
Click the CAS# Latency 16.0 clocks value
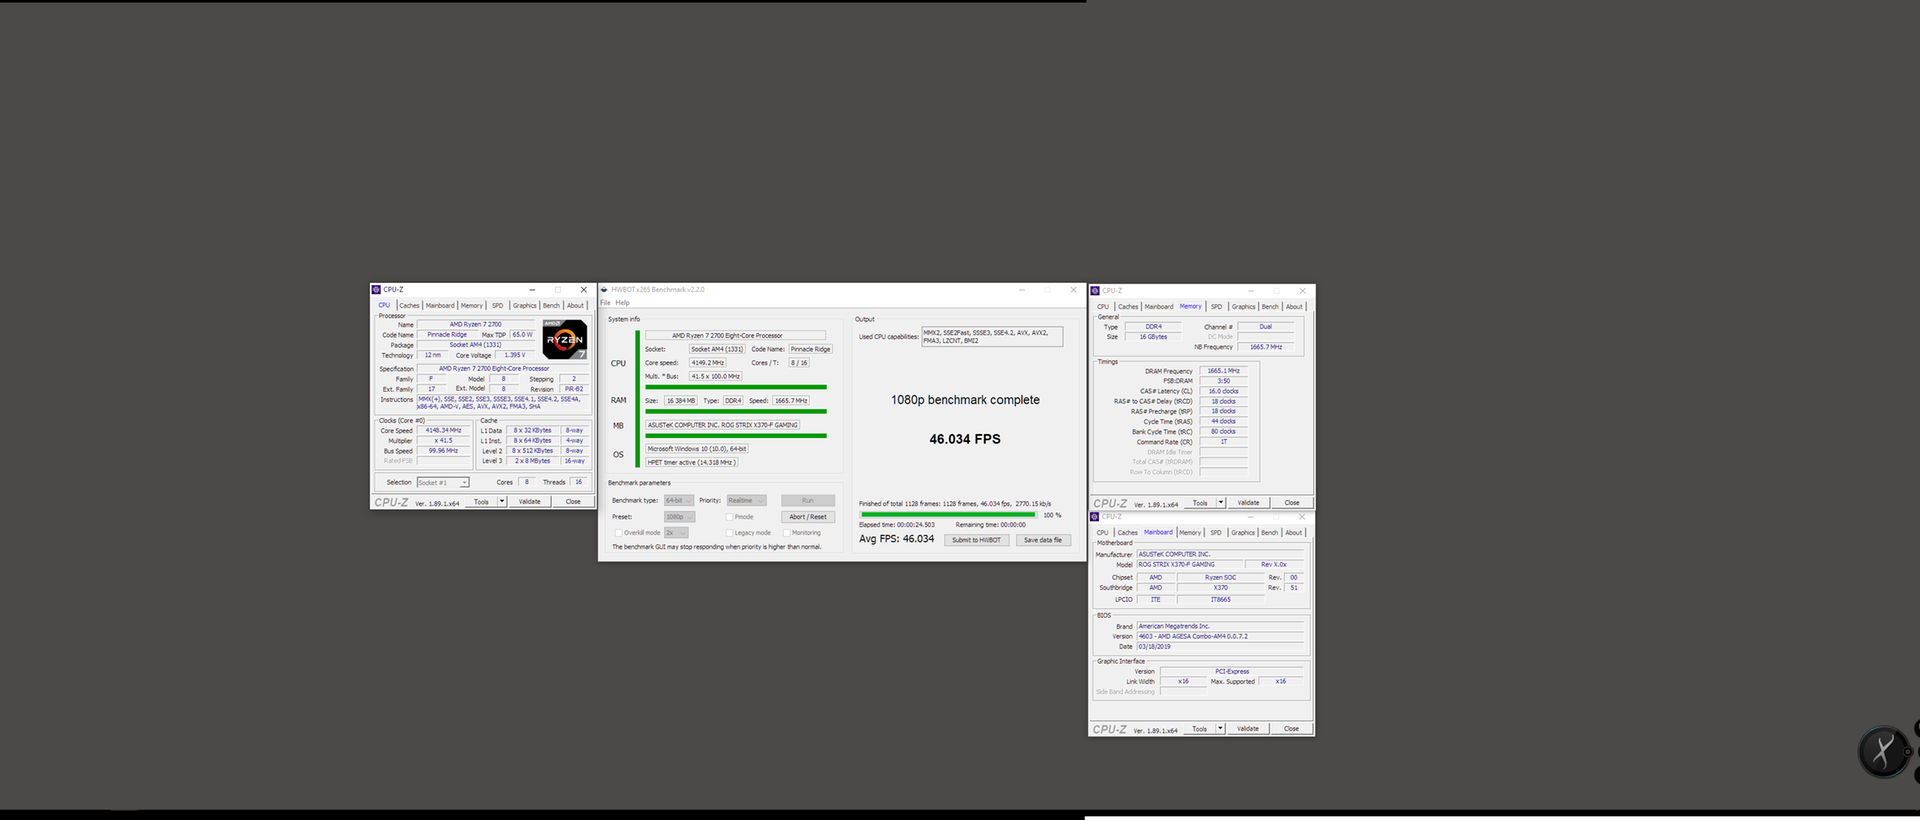pyautogui.click(x=1223, y=391)
